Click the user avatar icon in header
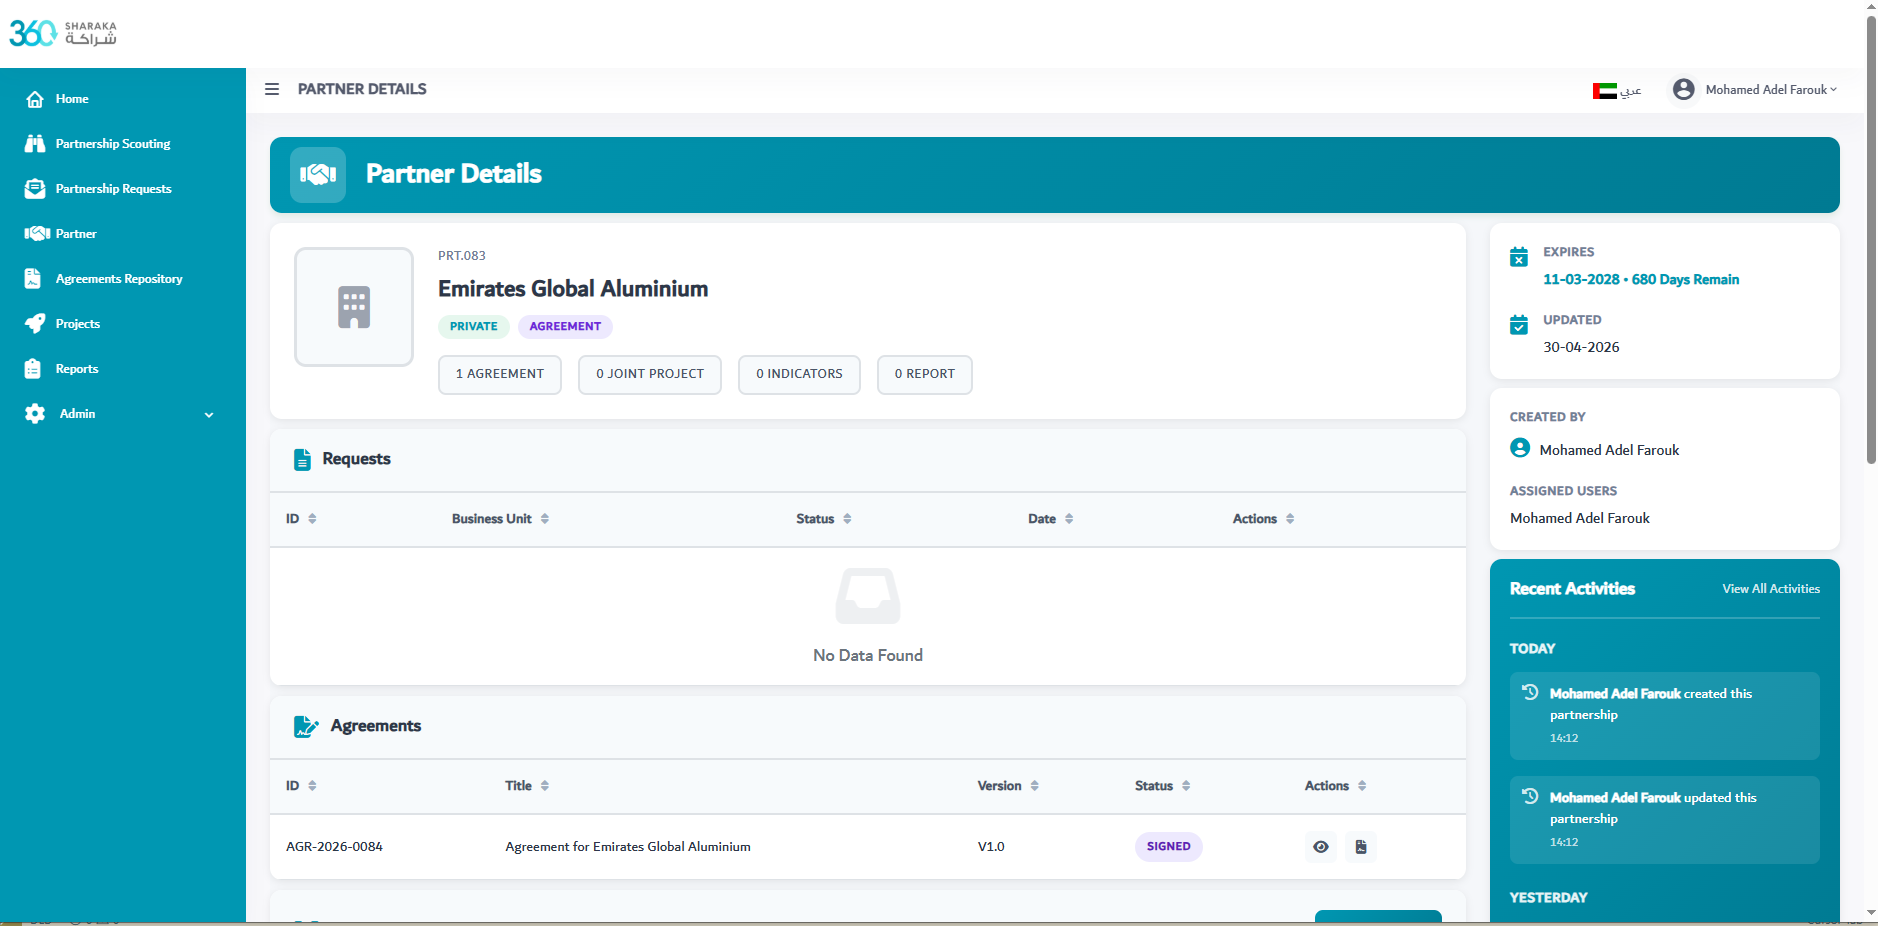The width and height of the screenshot is (1878, 926). (x=1684, y=90)
